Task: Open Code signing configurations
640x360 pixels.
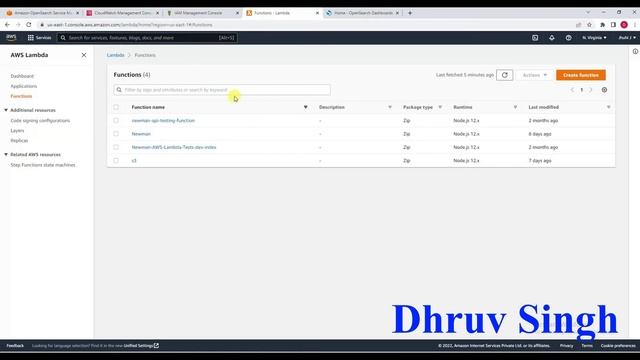Action: tap(40, 121)
